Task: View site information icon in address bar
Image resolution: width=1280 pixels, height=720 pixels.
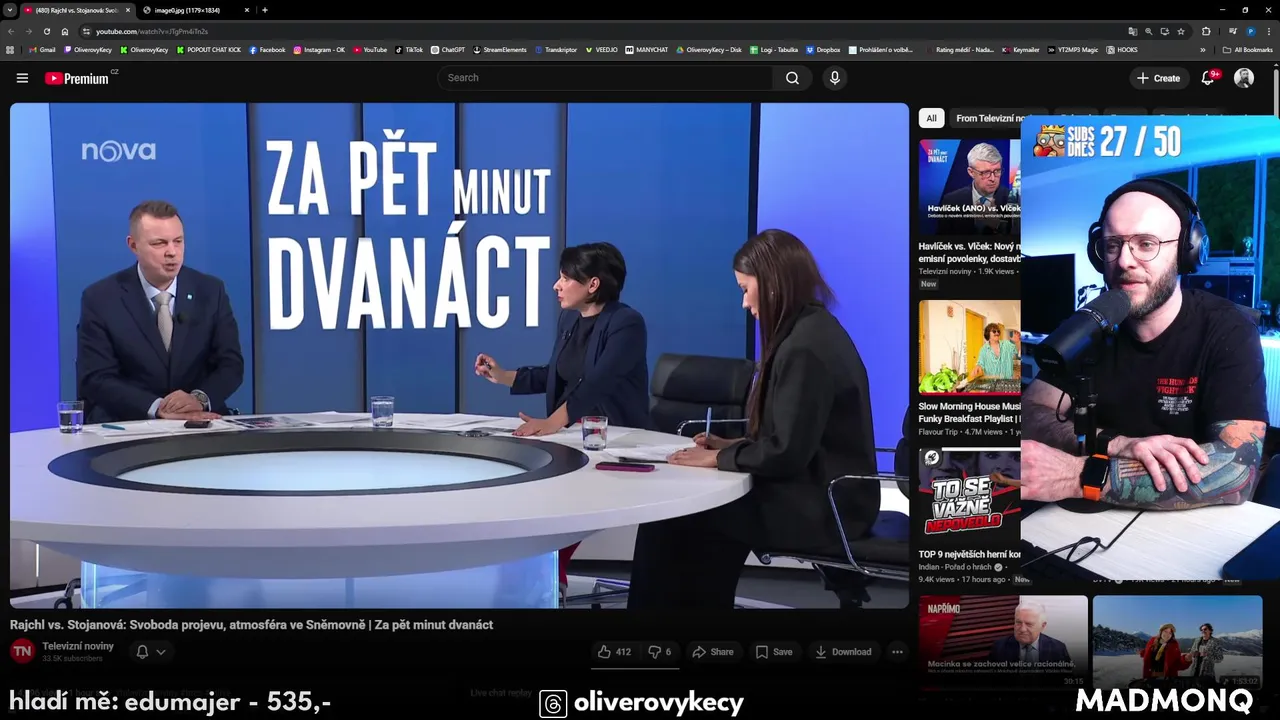Action: pos(86,31)
